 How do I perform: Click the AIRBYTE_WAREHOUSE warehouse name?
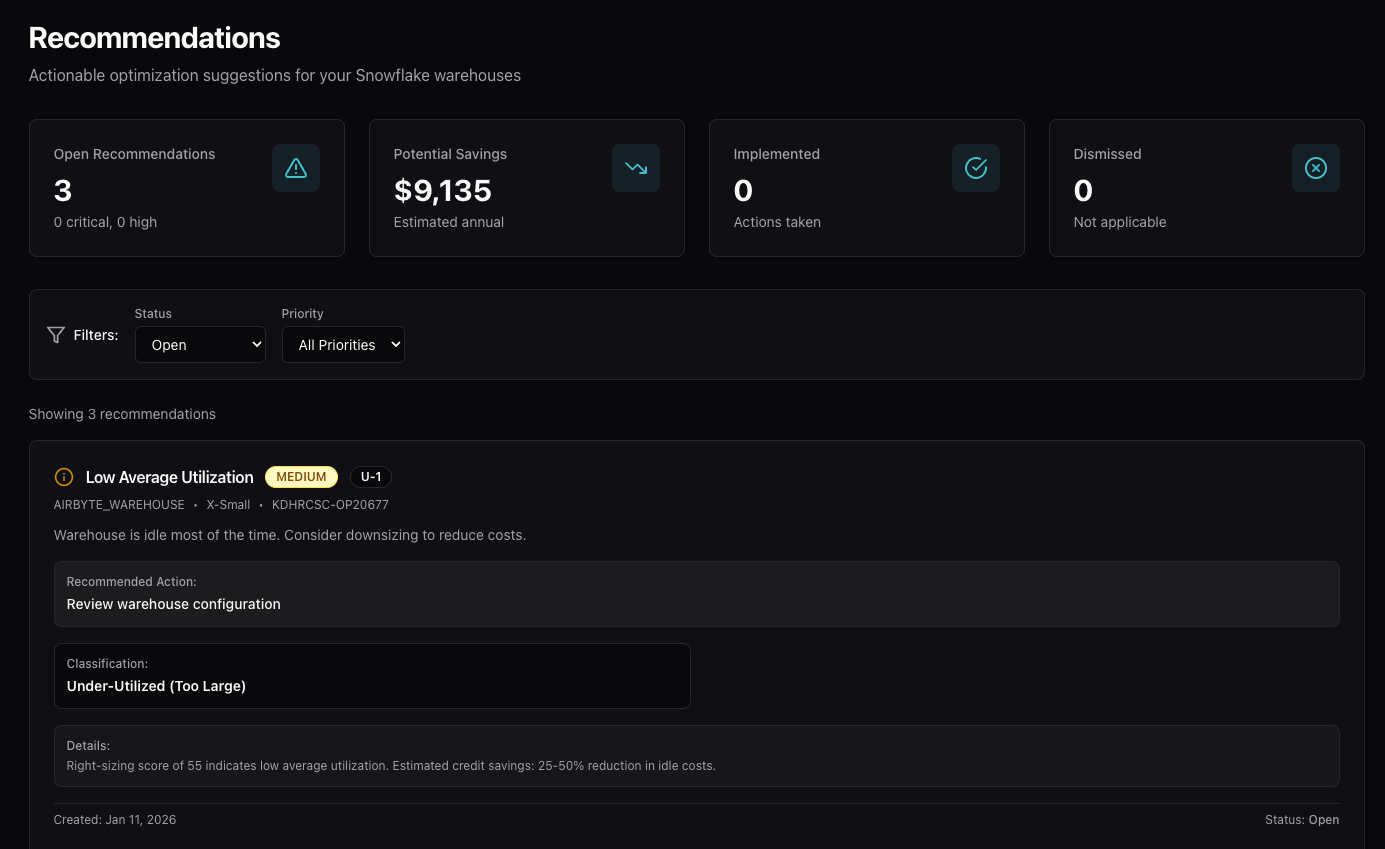click(x=119, y=505)
